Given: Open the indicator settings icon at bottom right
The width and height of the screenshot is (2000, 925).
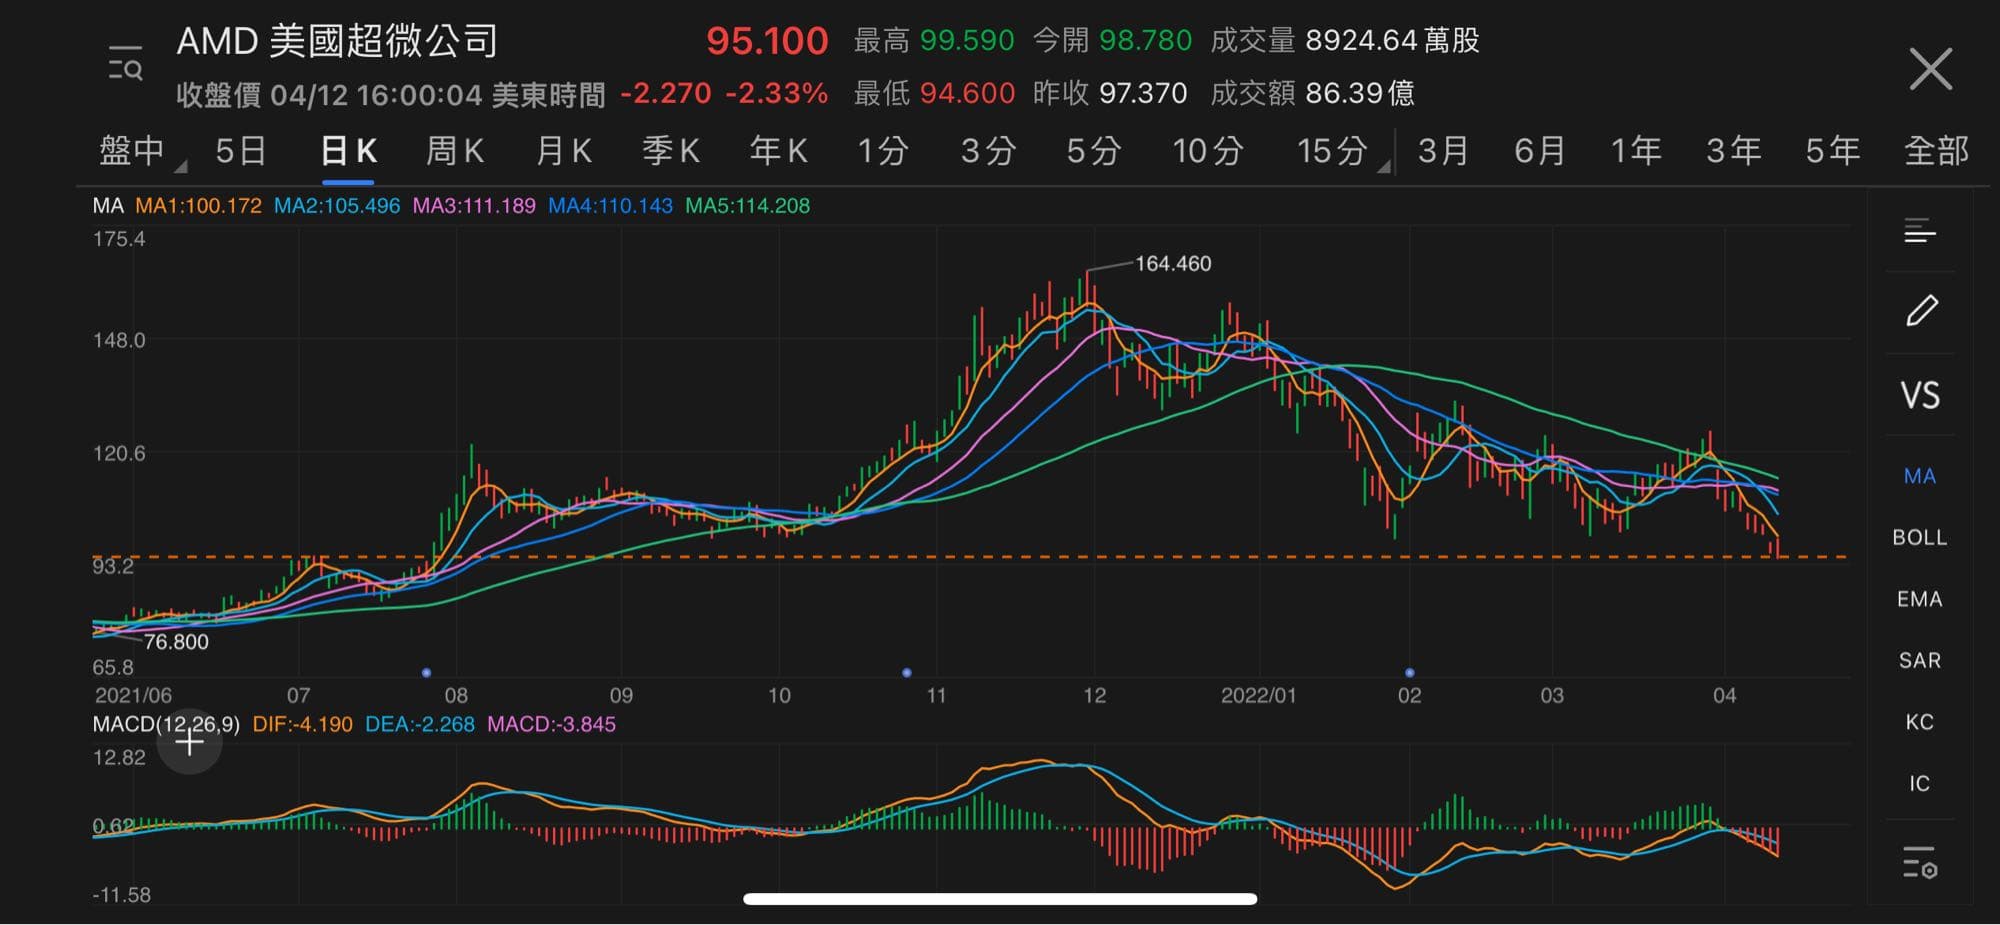Looking at the screenshot, I should (1920, 862).
